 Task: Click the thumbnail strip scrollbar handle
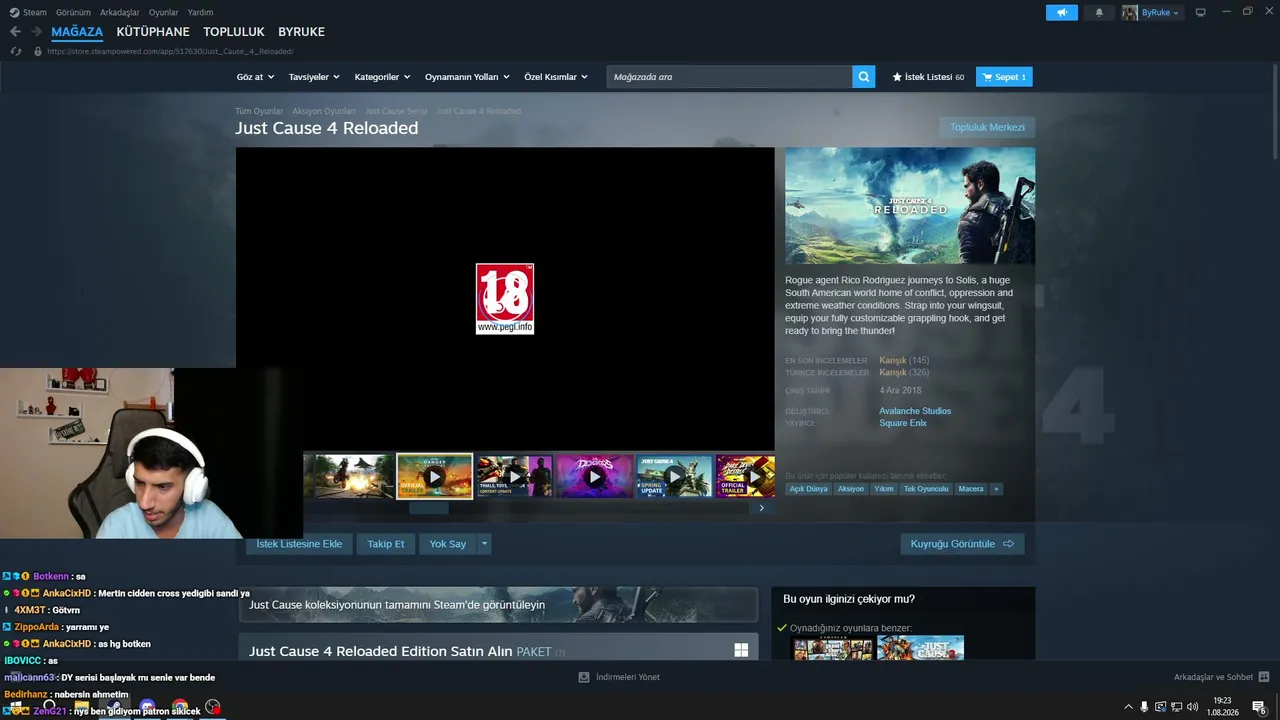pyautogui.click(x=429, y=508)
